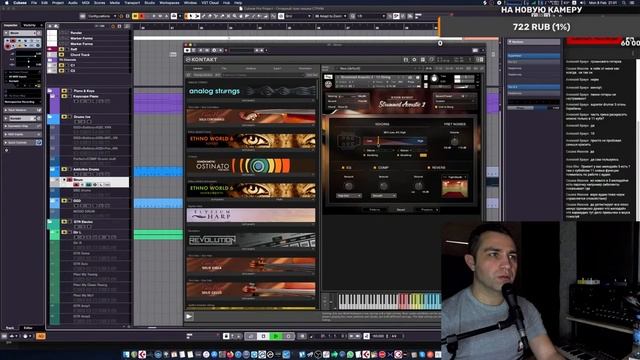
Task: Click the reverb room thumbnail image
Action: [455, 189]
